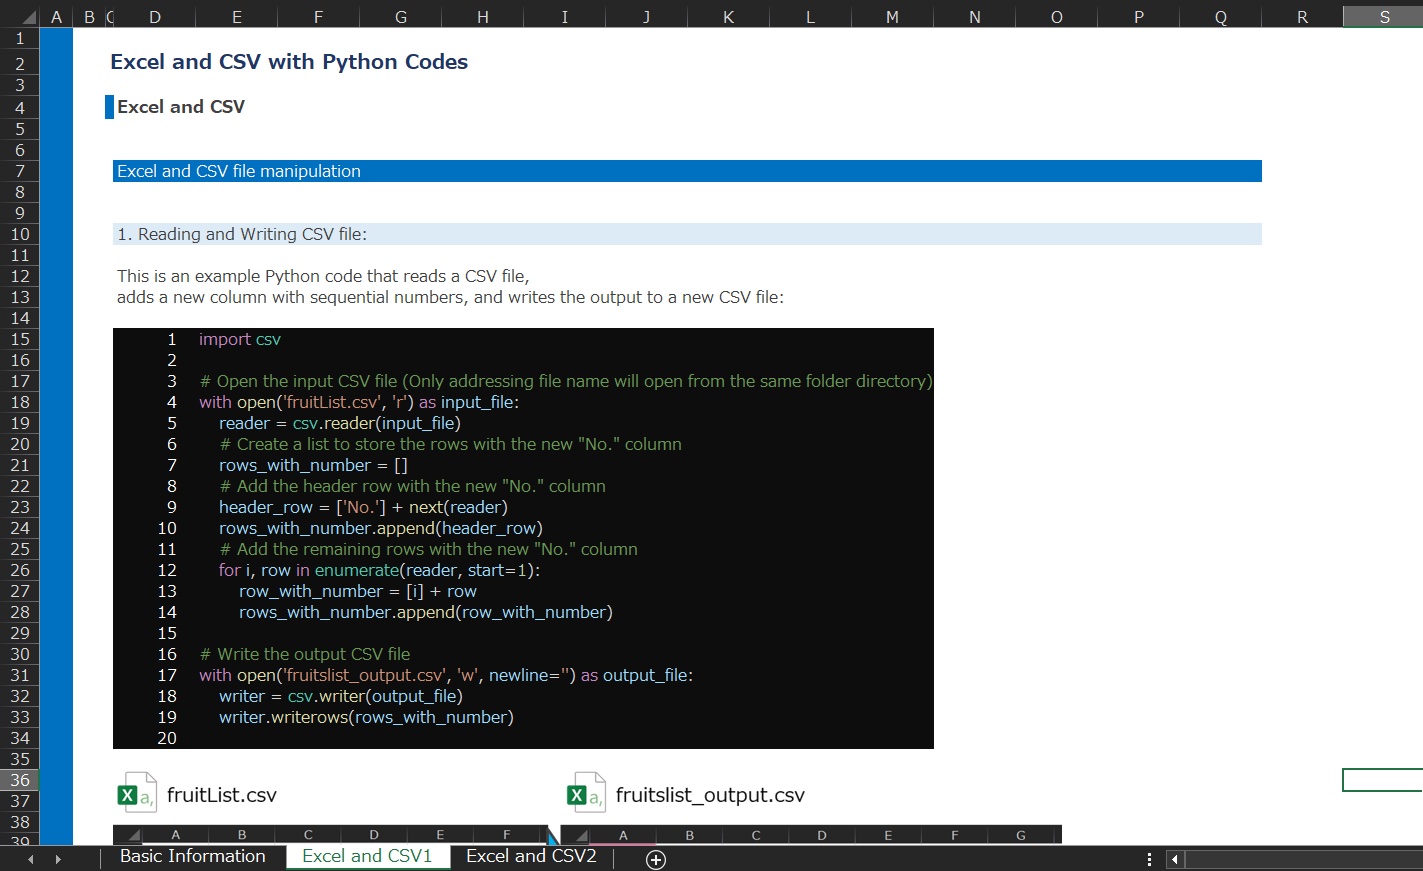Click horizontal scrollbar left arrow
1423x871 pixels.
coord(1175,859)
